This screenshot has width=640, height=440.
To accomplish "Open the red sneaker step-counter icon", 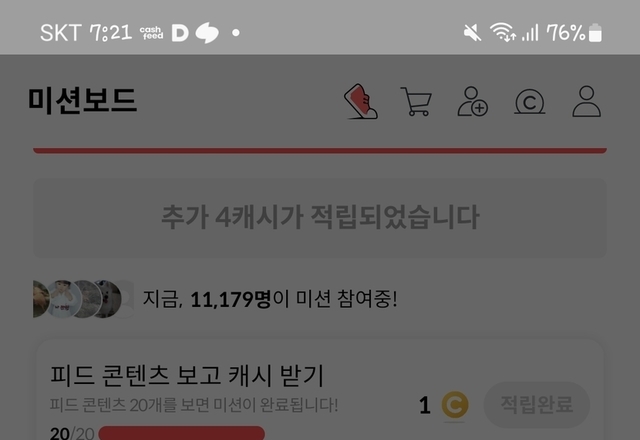I will click(x=361, y=101).
